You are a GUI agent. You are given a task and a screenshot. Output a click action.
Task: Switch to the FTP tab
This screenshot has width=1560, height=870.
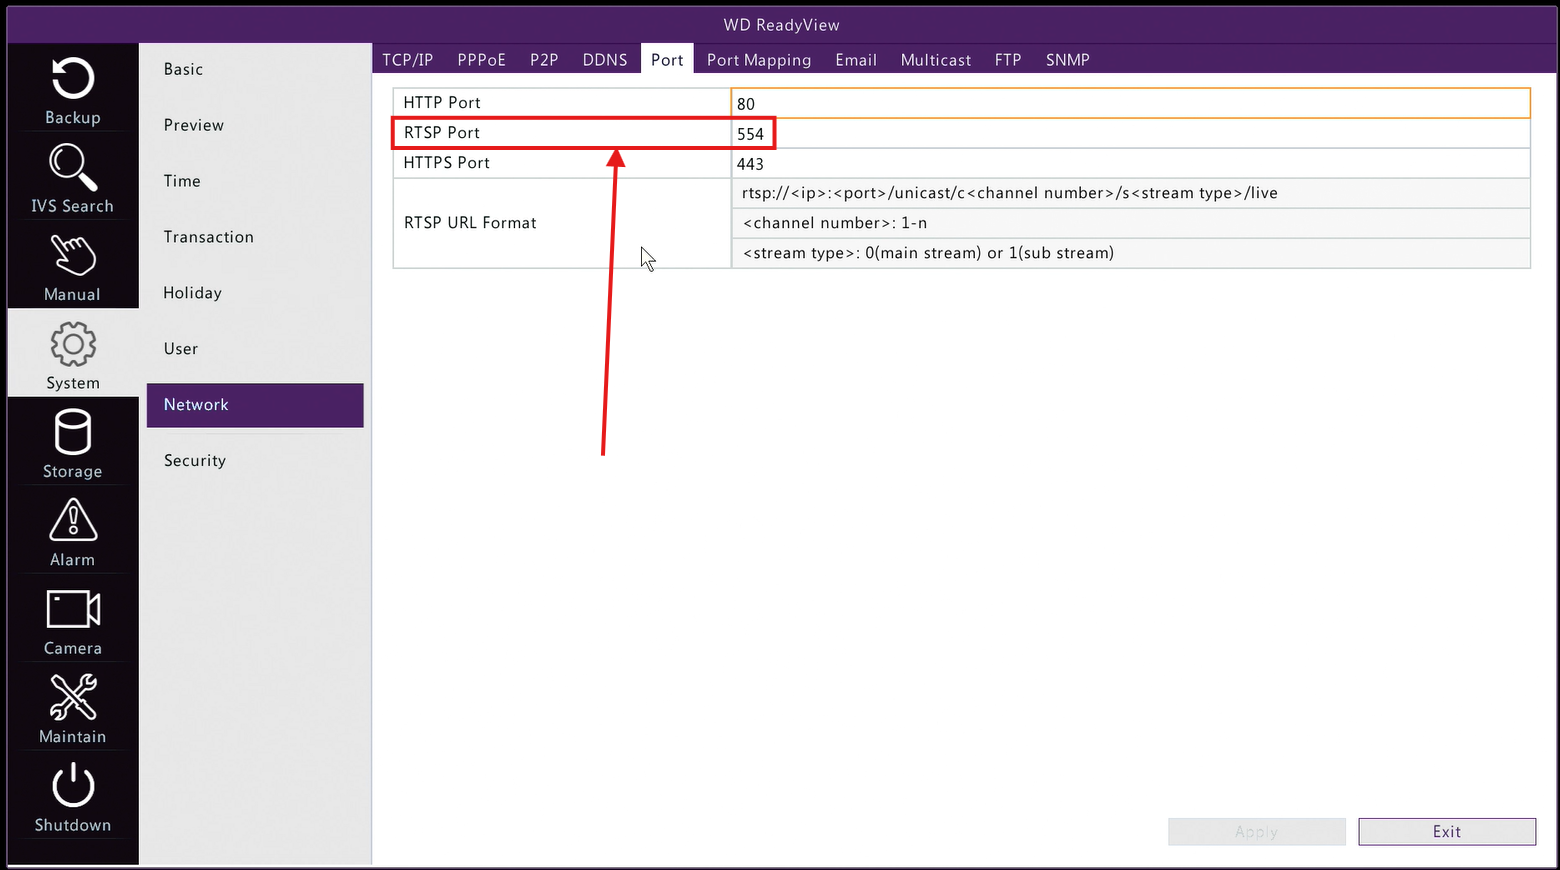1008,60
